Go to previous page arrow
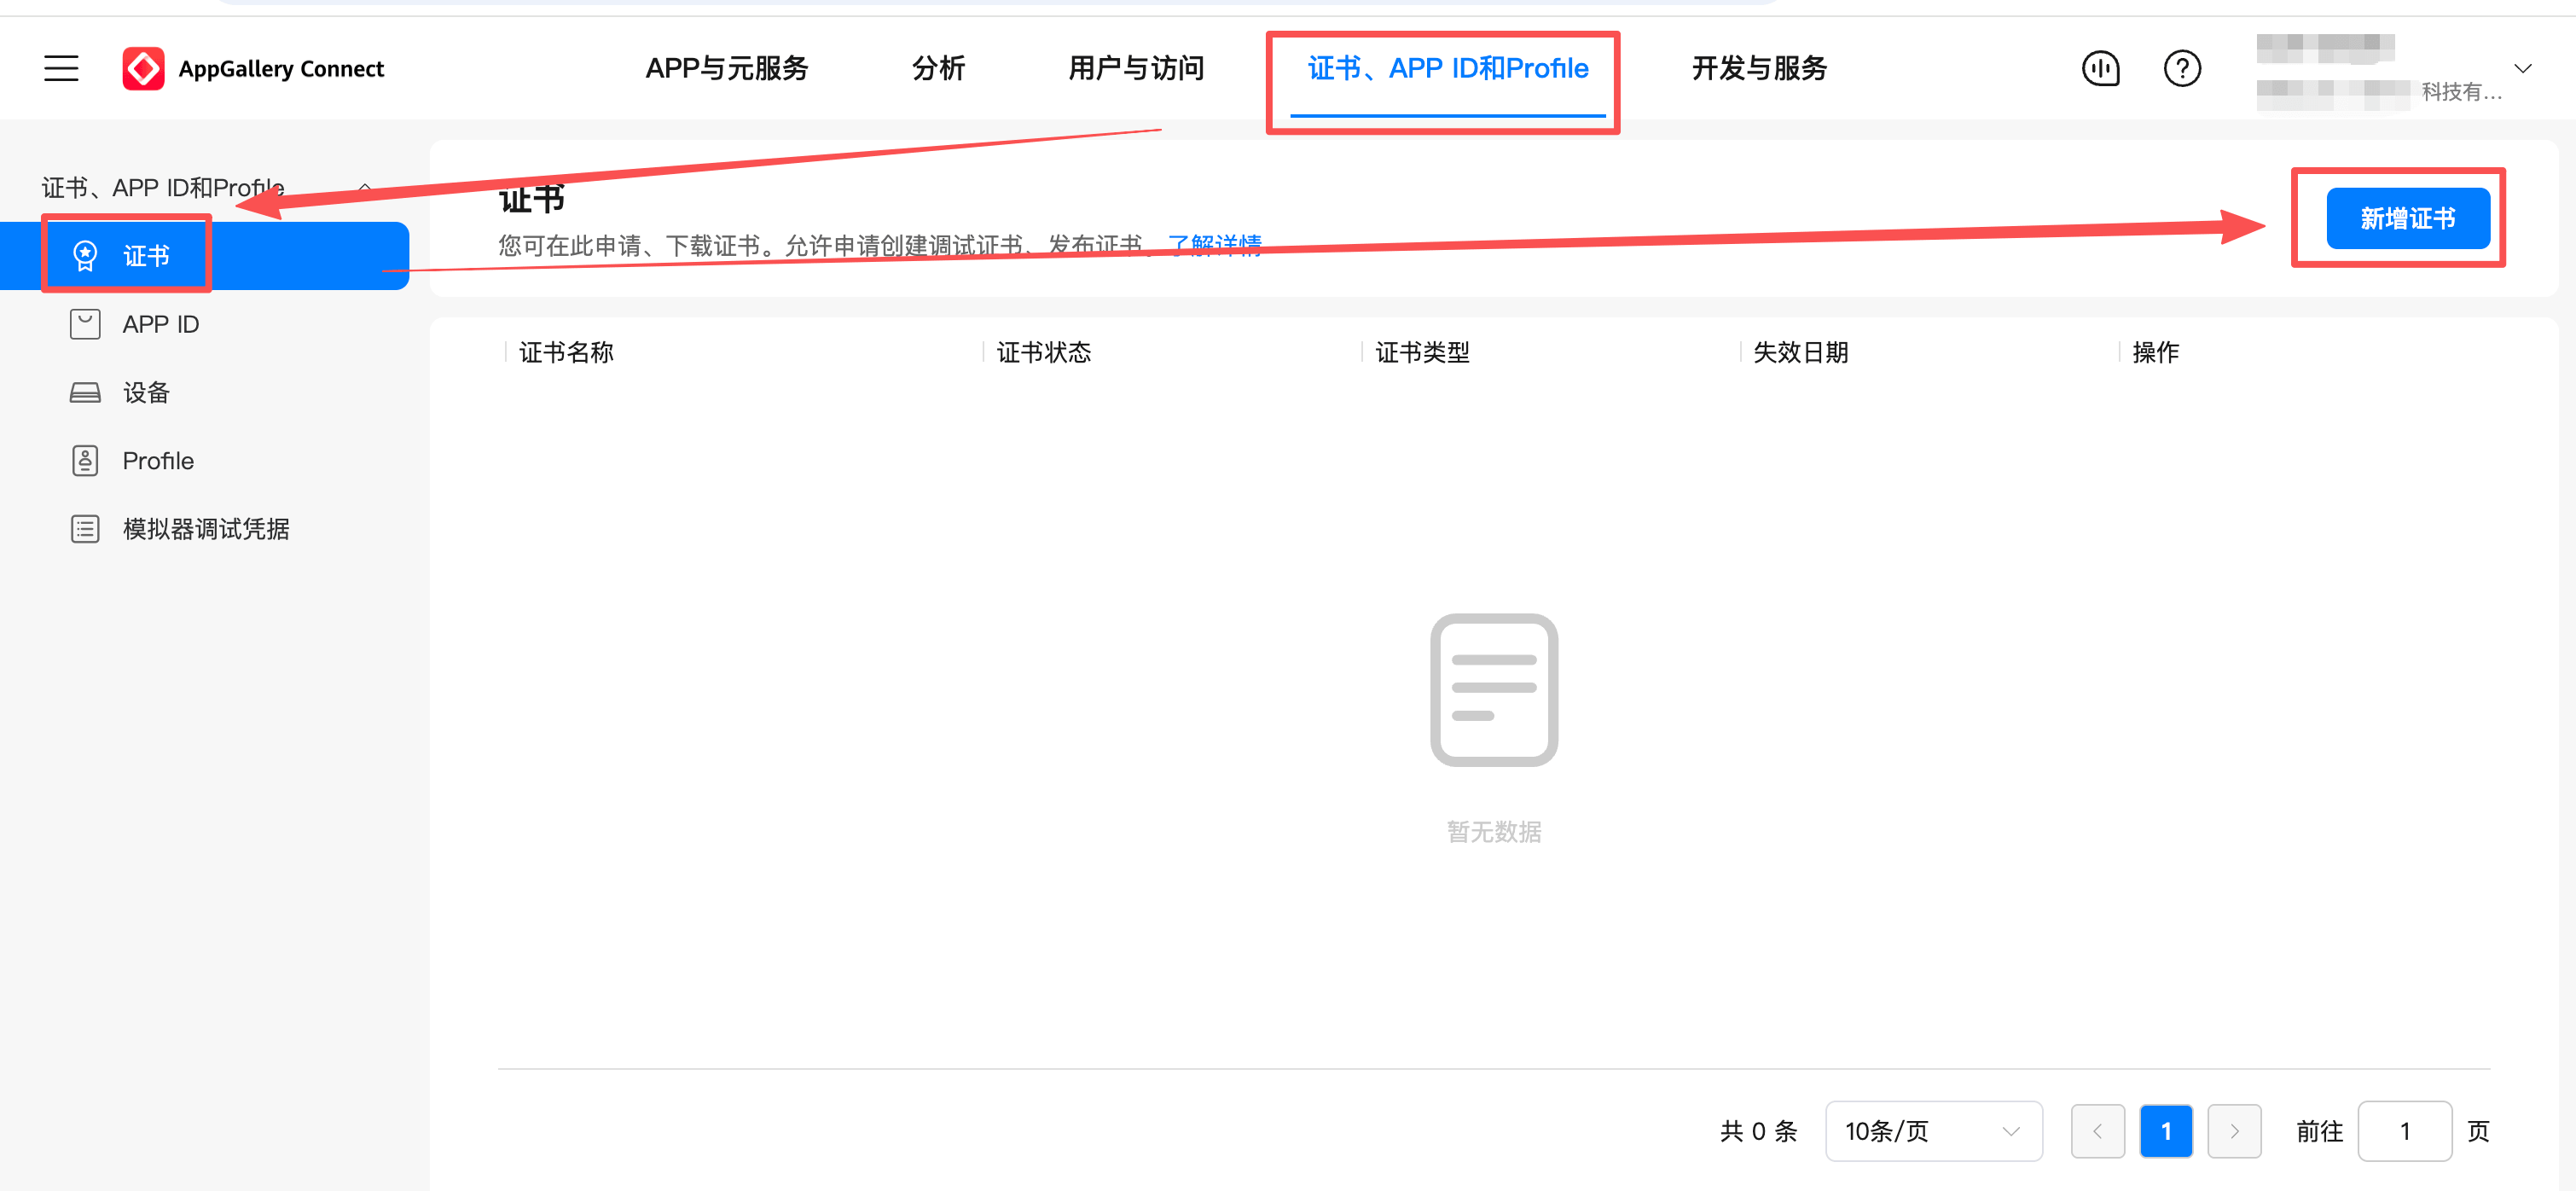Image resolution: width=2576 pixels, height=1191 pixels. [x=2097, y=1131]
